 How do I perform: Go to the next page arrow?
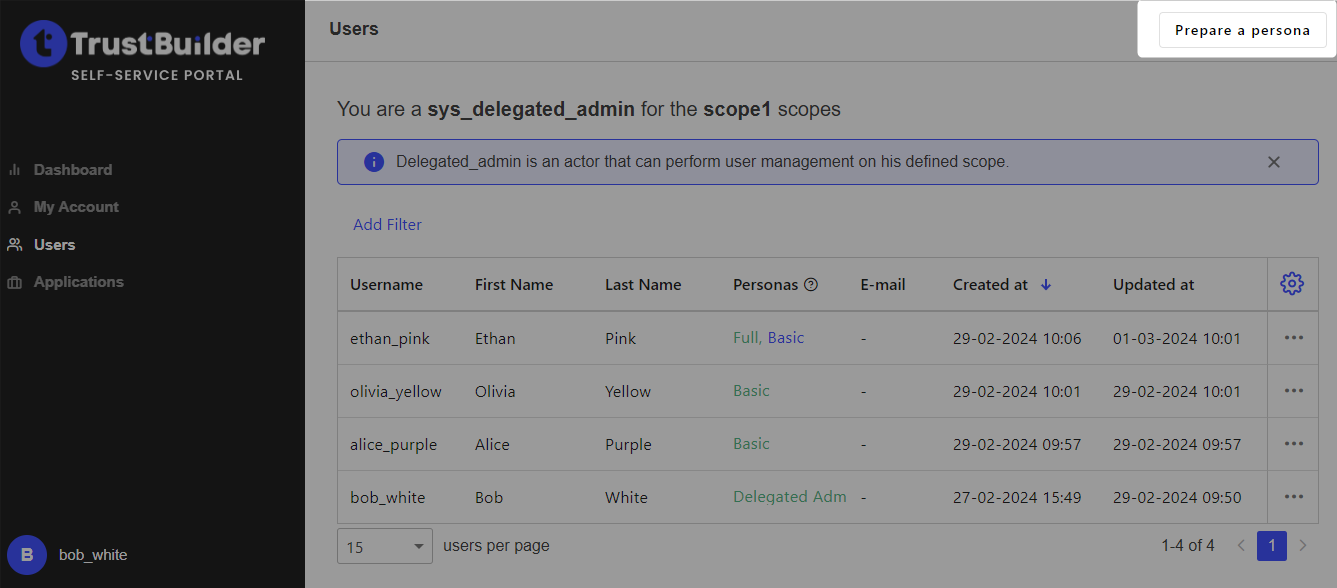coord(1302,546)
